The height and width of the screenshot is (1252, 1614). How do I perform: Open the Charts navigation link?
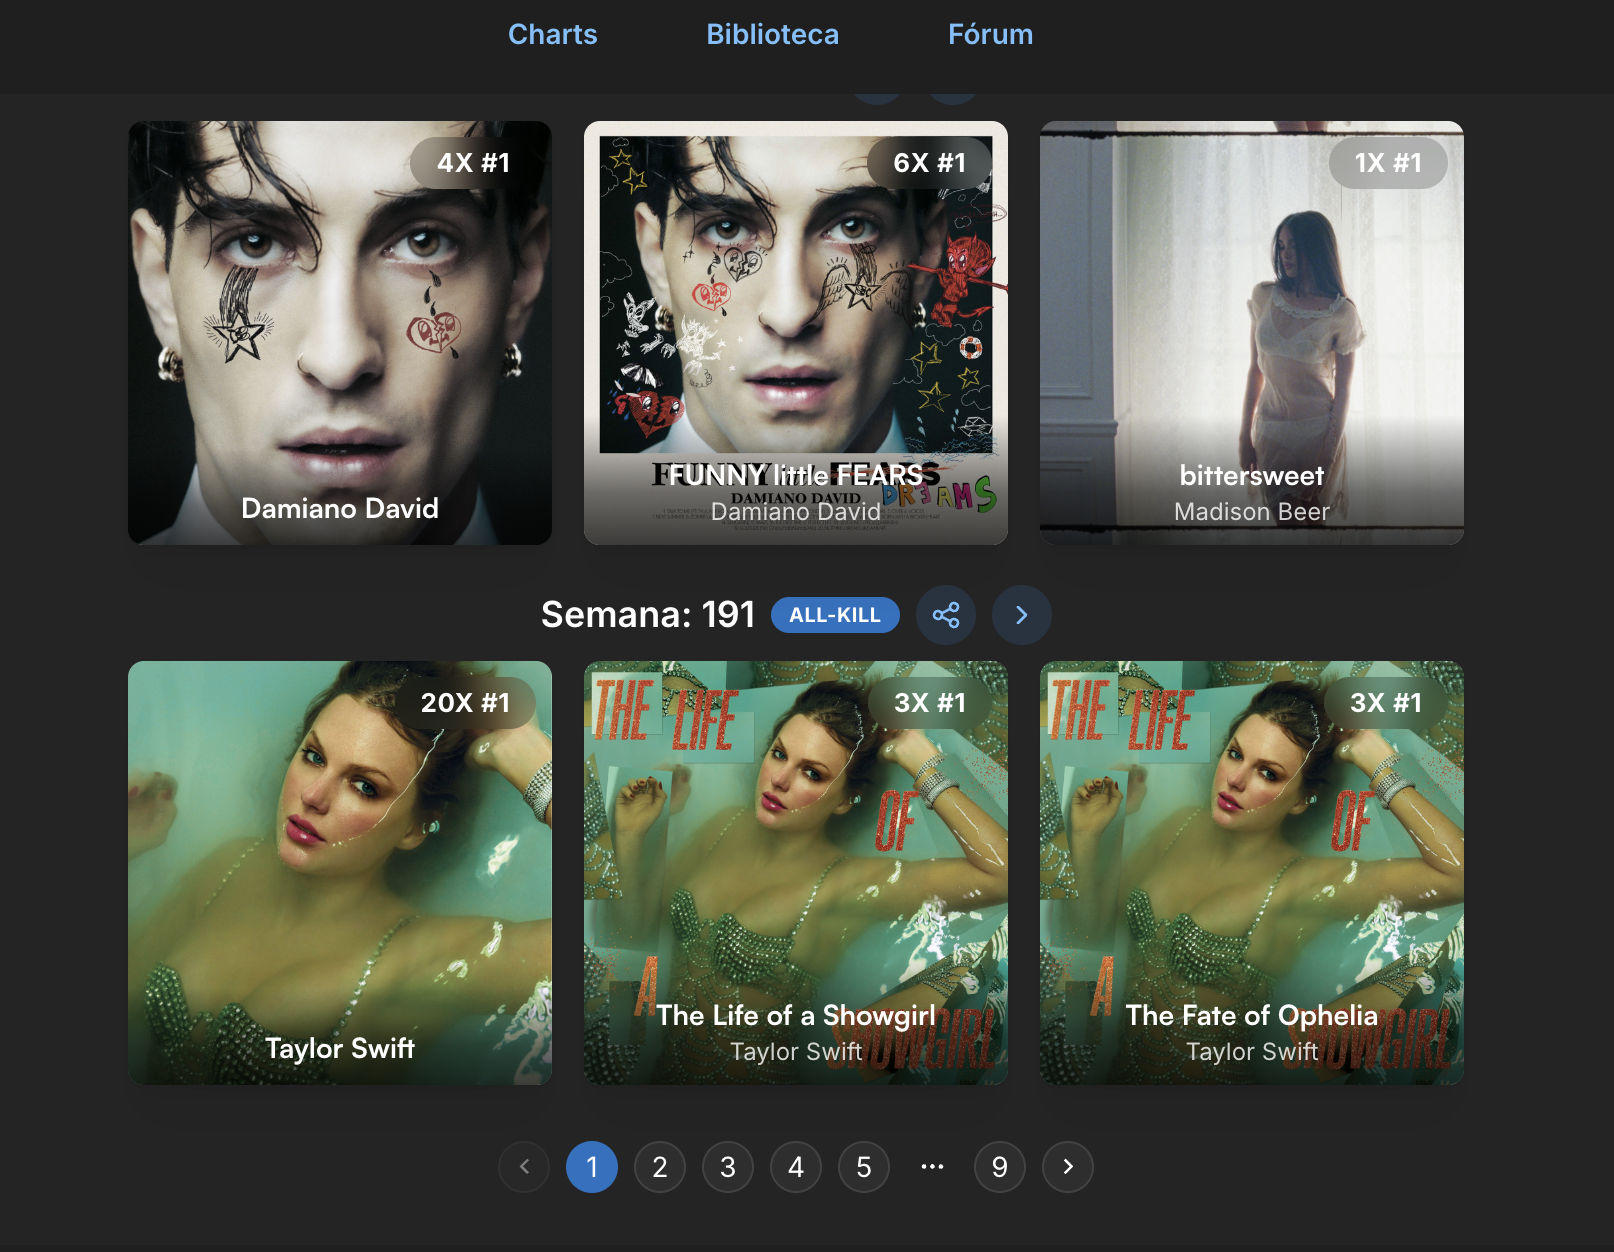point(552,34)
